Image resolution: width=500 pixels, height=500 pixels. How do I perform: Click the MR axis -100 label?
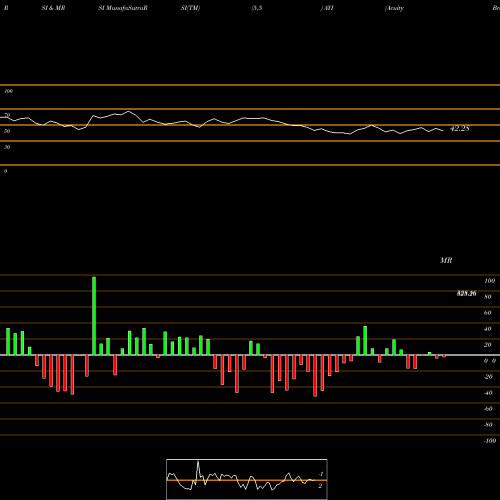(490, 441)
